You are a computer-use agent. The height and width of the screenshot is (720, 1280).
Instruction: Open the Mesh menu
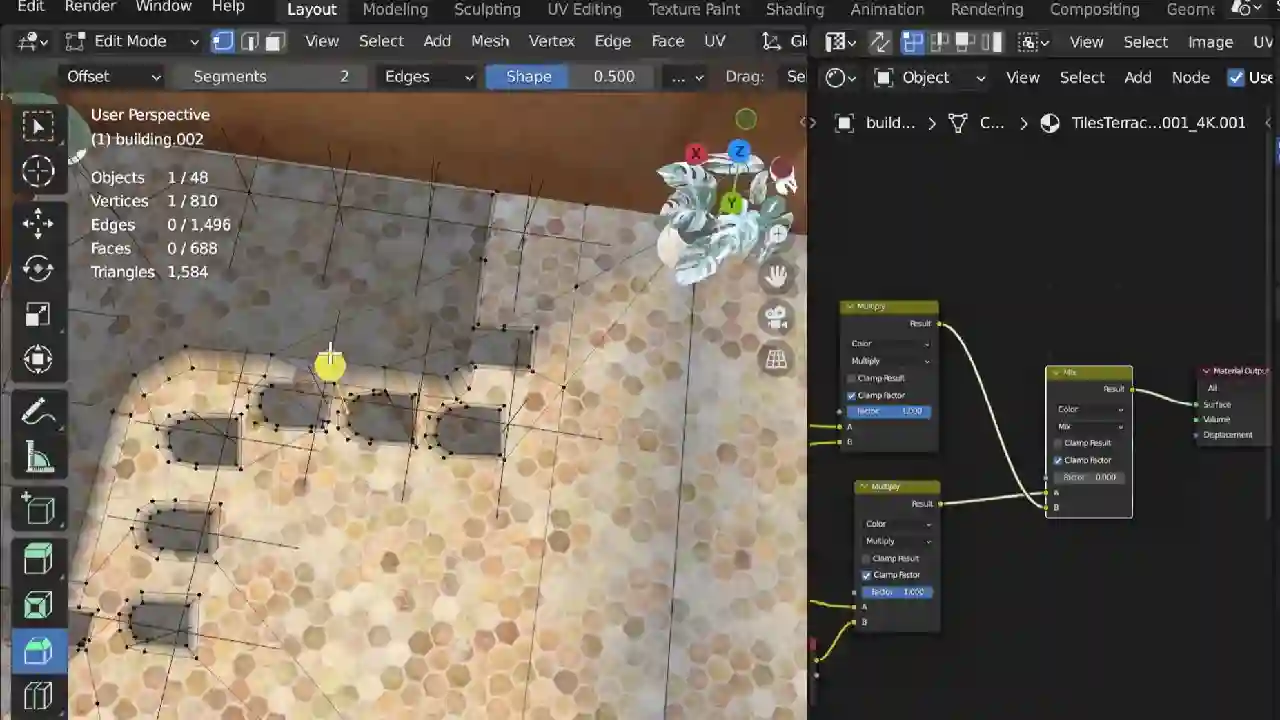coord(490,41)
